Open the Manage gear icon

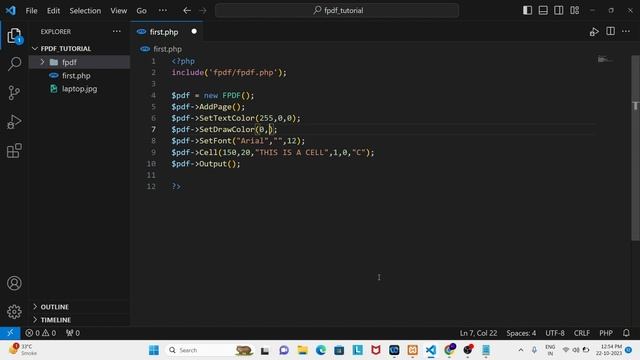click(x=14, y=312)
